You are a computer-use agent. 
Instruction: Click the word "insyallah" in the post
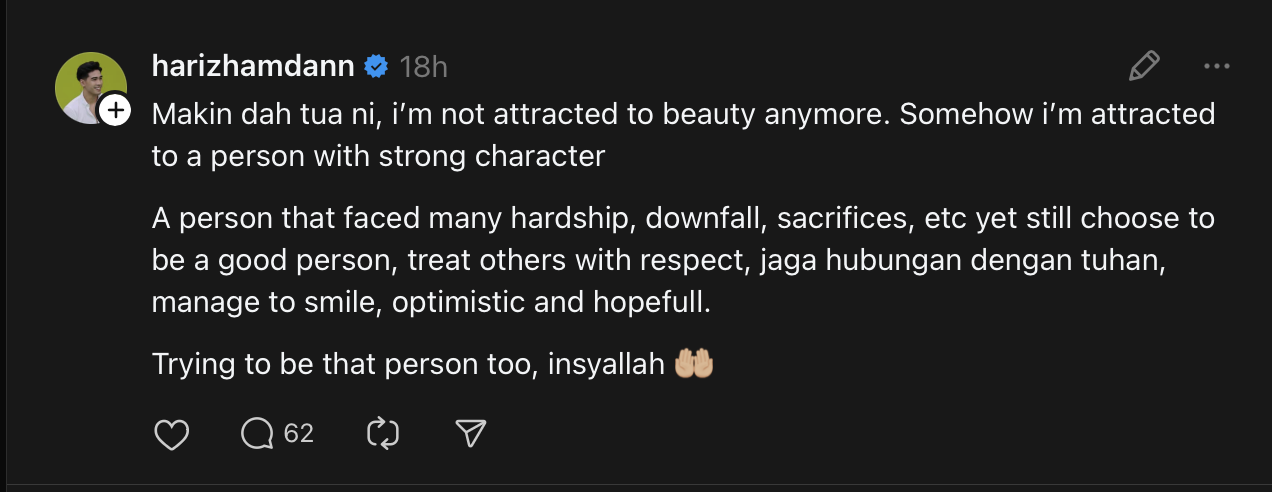click(x=606, y=364)
